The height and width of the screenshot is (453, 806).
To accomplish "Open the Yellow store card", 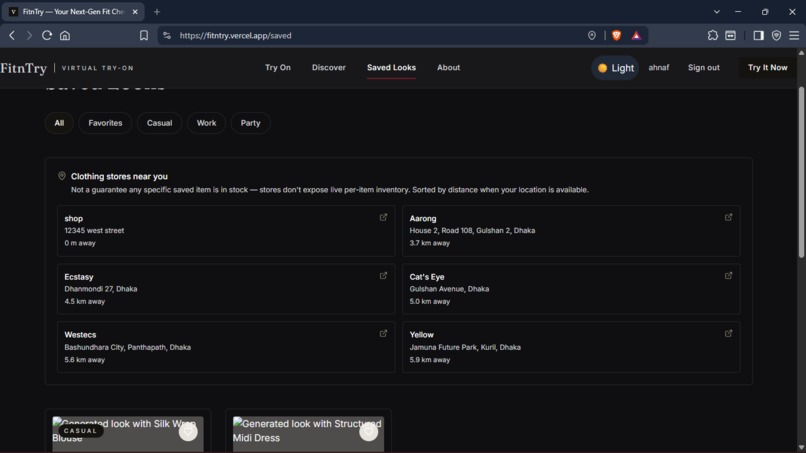I will coord(571,347).
